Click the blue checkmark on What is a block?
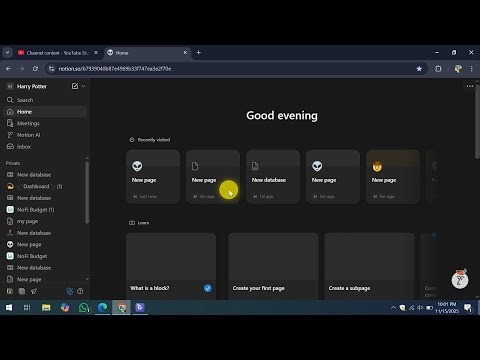 pyautogui.click(x=208, y=288)
